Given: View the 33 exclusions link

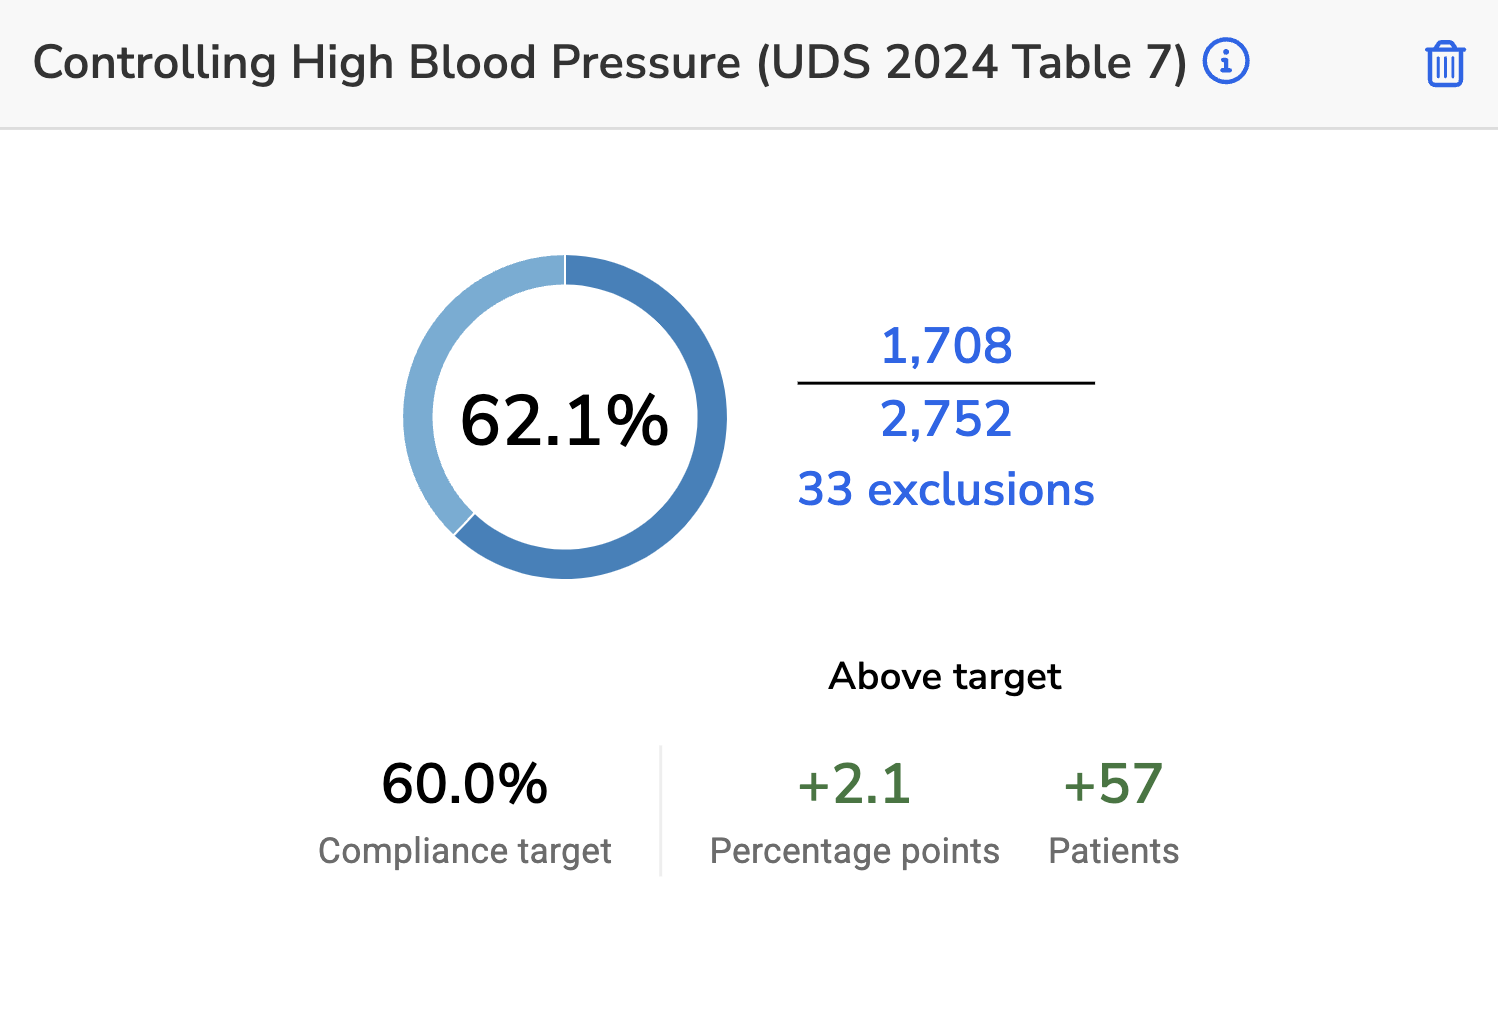Looking at the screenshot, I should tap(946, 490).
